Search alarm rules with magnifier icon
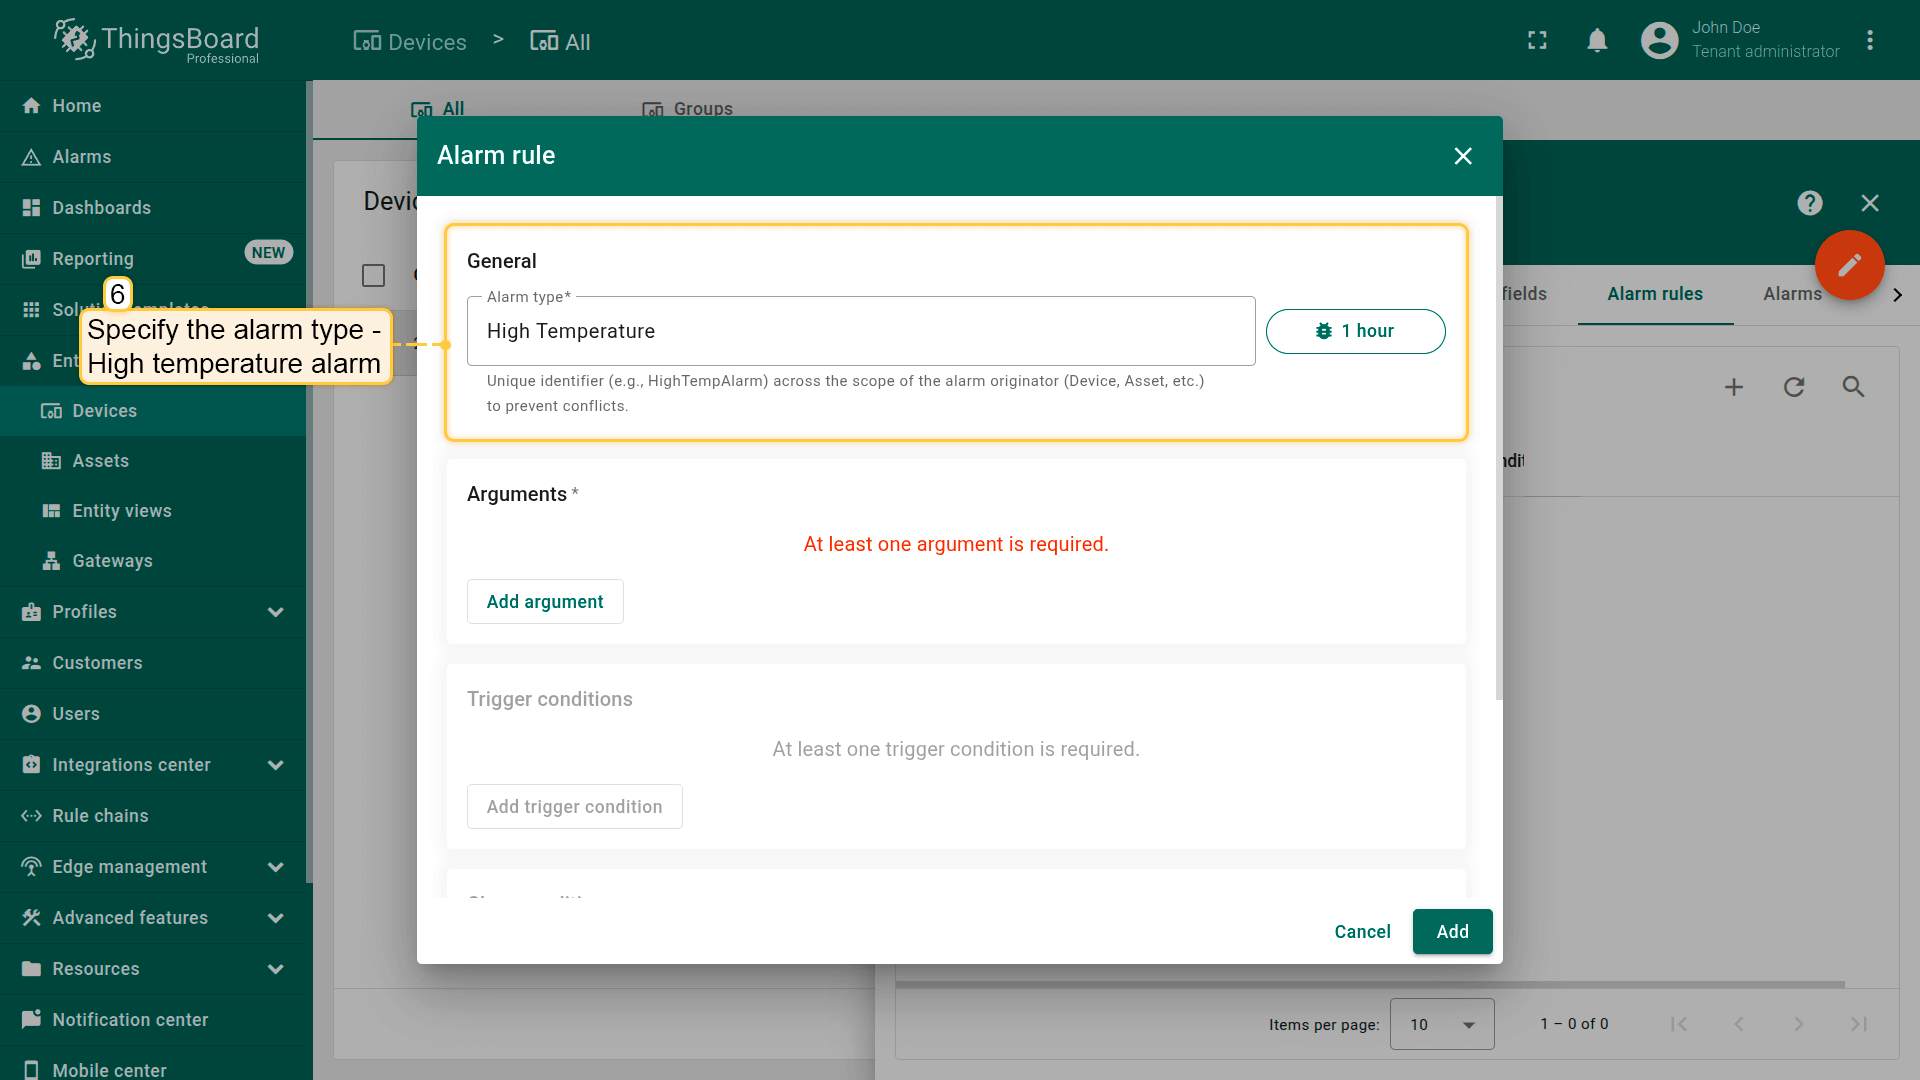1920x1080 pixels. click(1853, 387)
